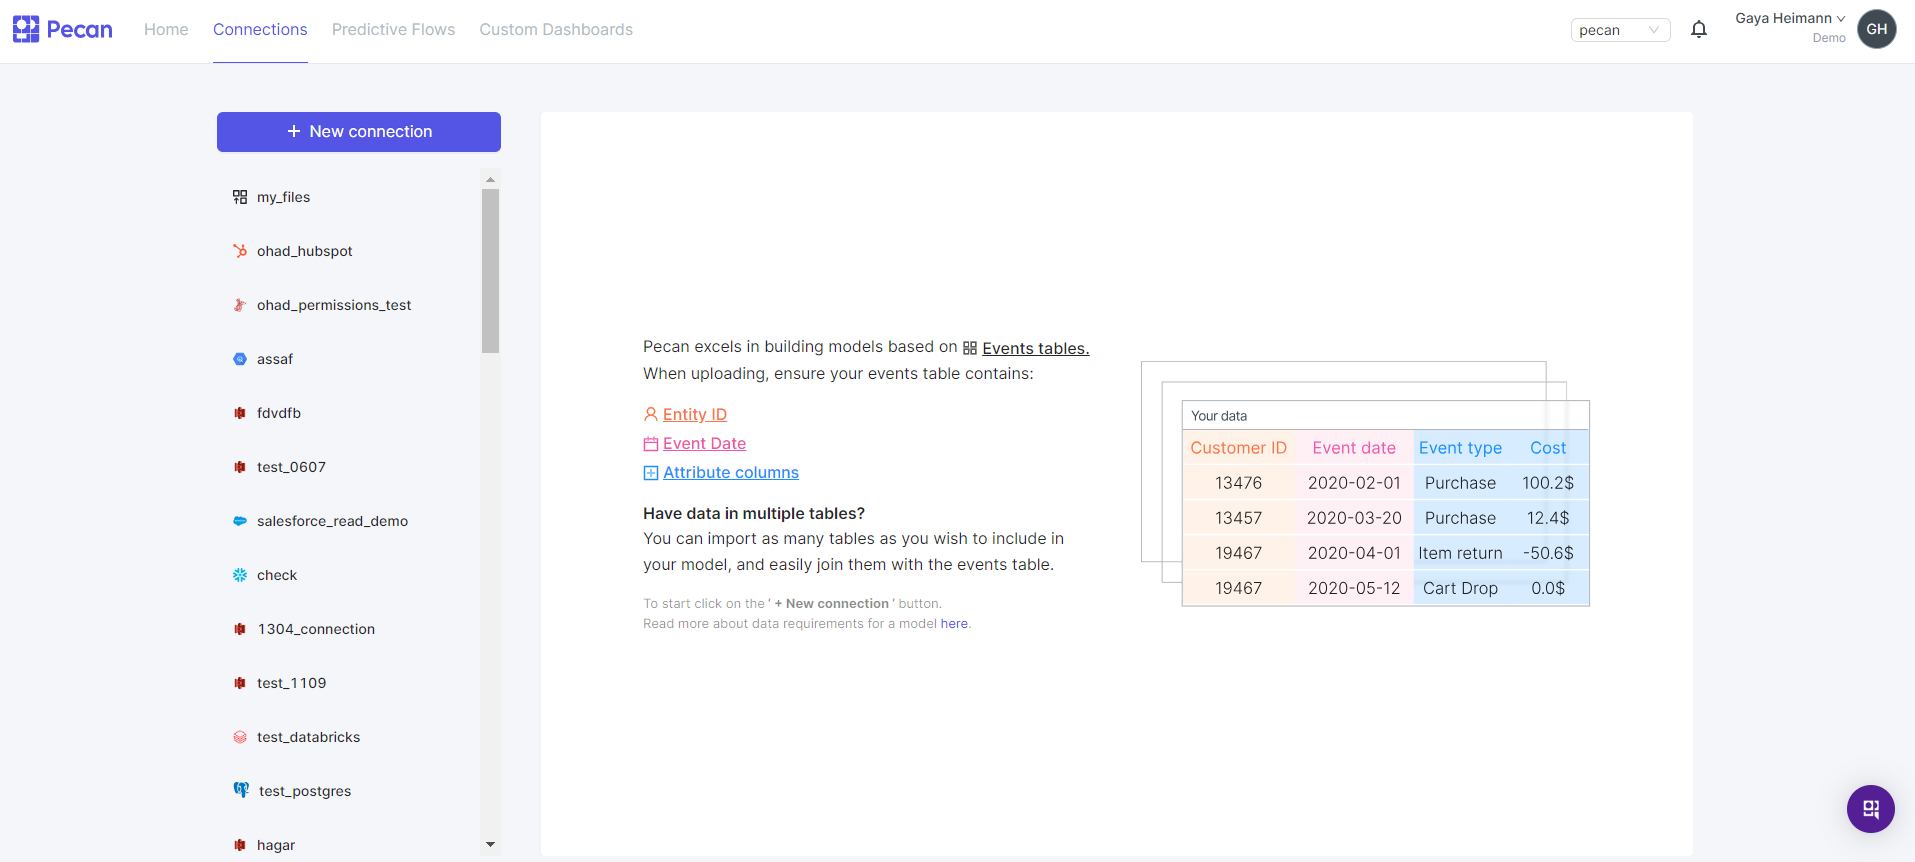The height and width of the screenshot is (862, 1915).
Task: Click the connections list scrollbar thumb
Action: coord(490,271)
